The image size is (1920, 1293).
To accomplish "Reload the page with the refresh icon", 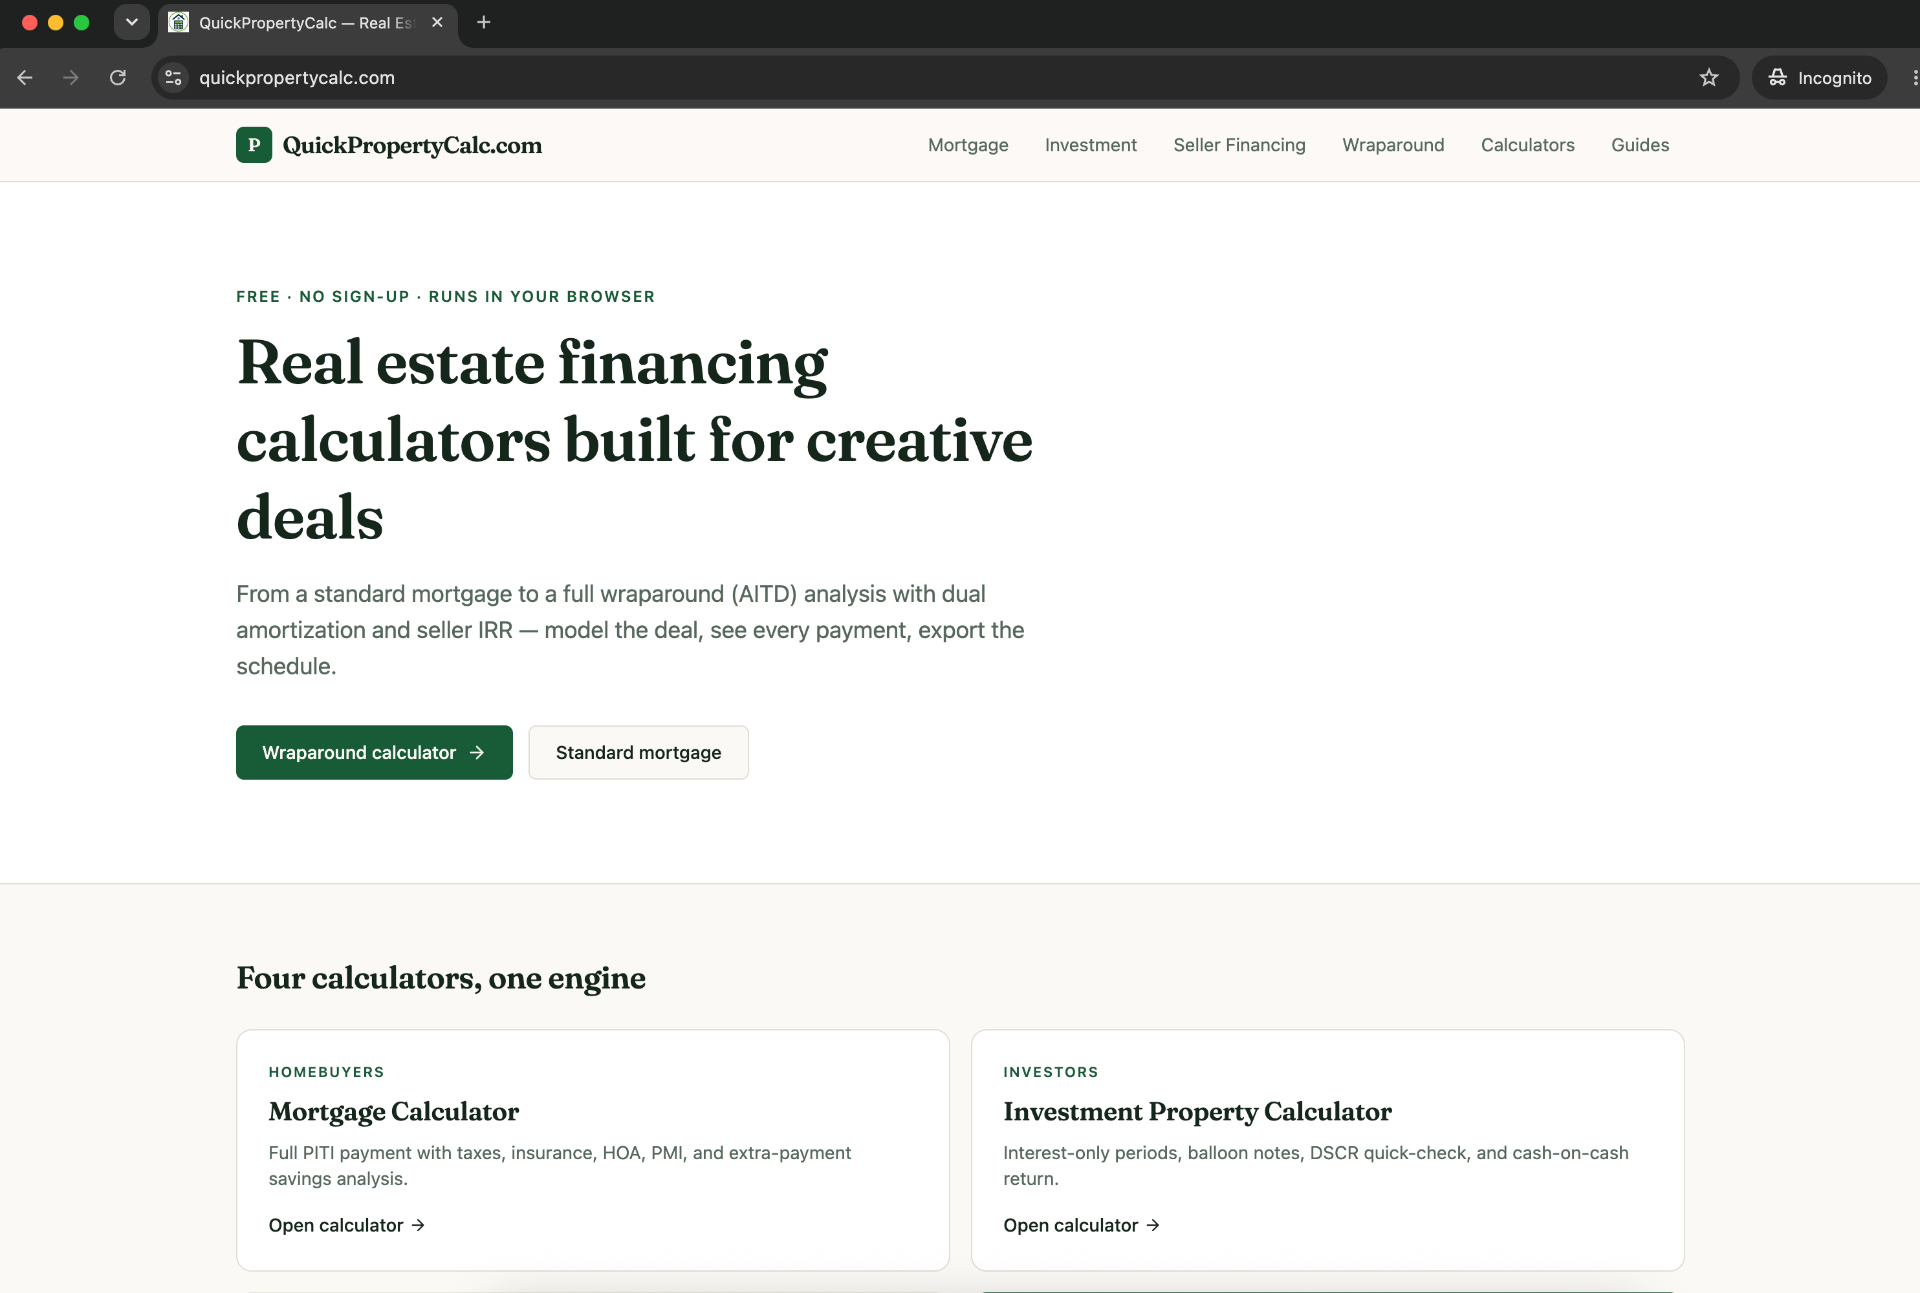I will 118,78.
